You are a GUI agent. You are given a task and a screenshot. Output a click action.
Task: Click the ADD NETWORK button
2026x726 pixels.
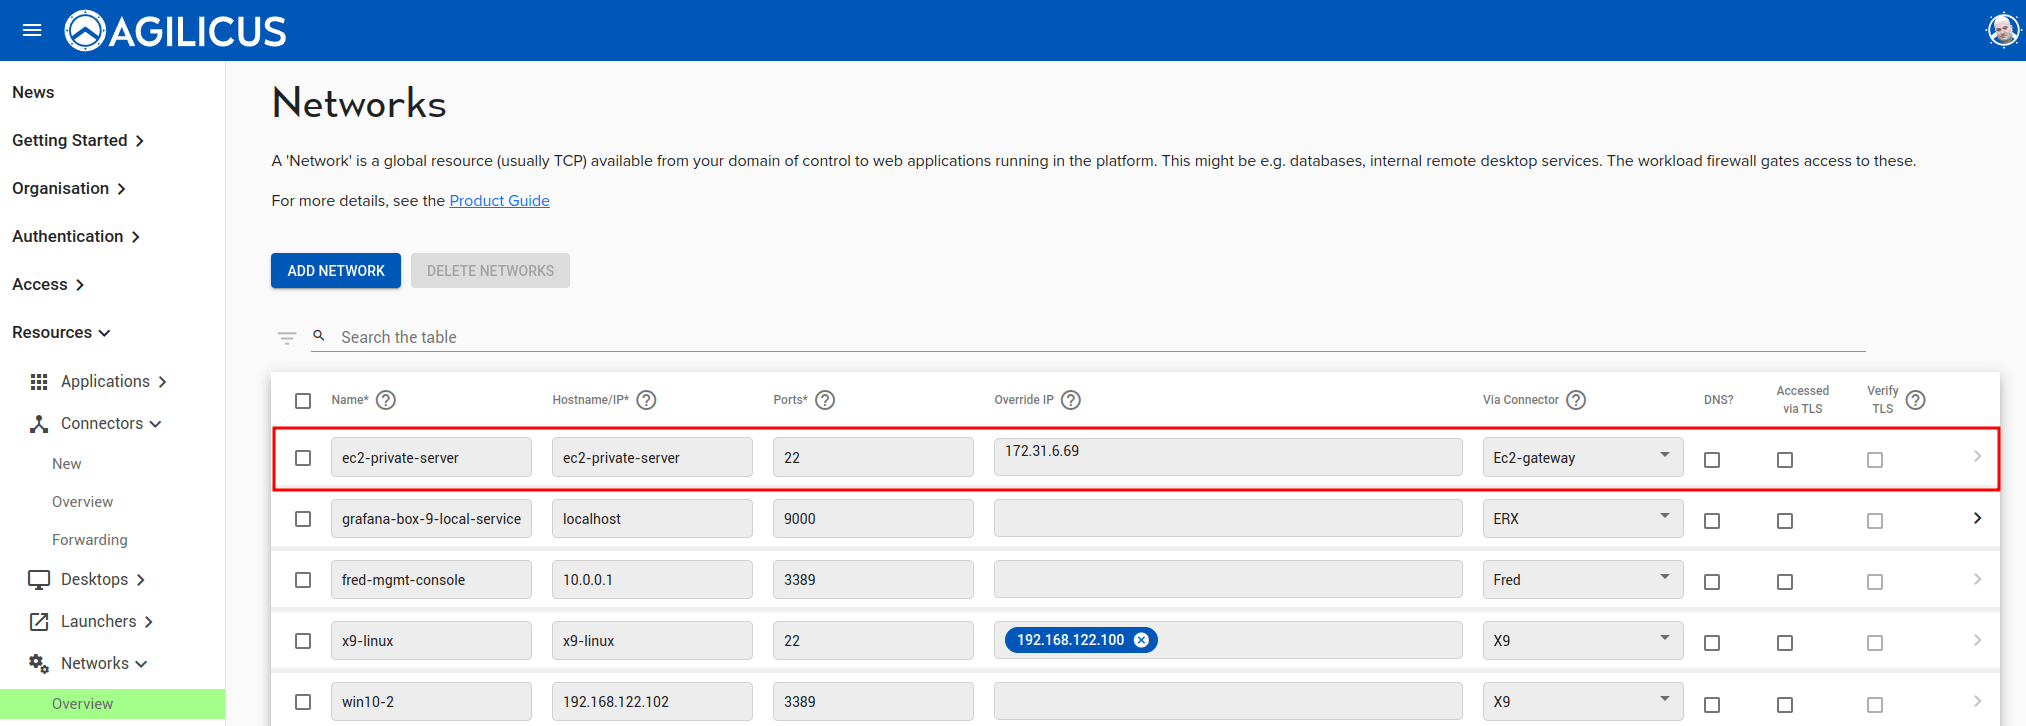336,271
